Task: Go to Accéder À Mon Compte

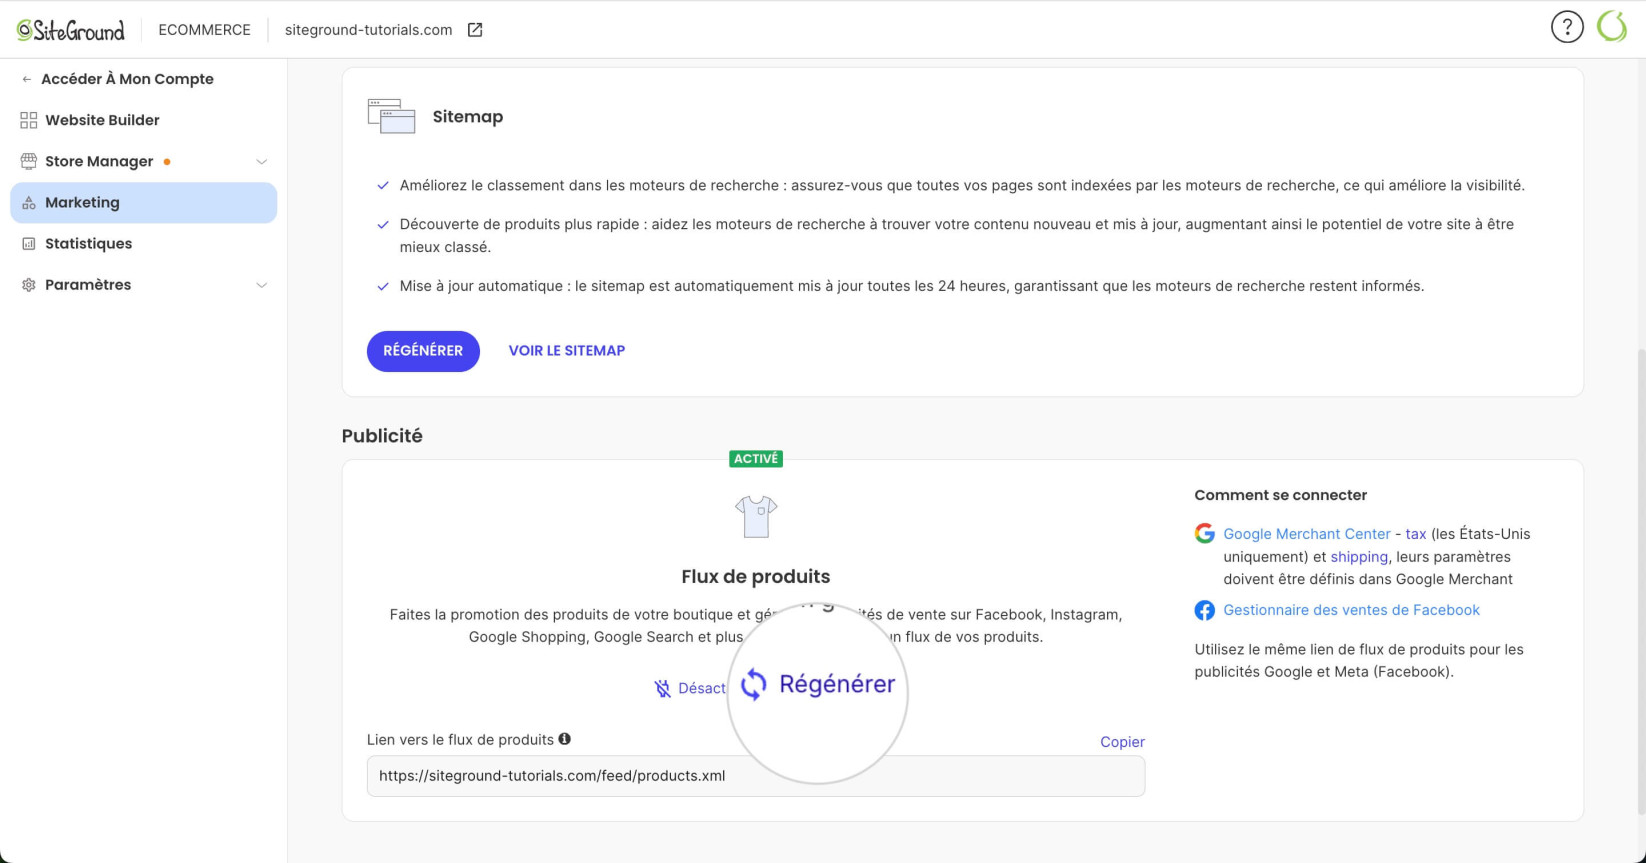Action: [x=127, y=79]
